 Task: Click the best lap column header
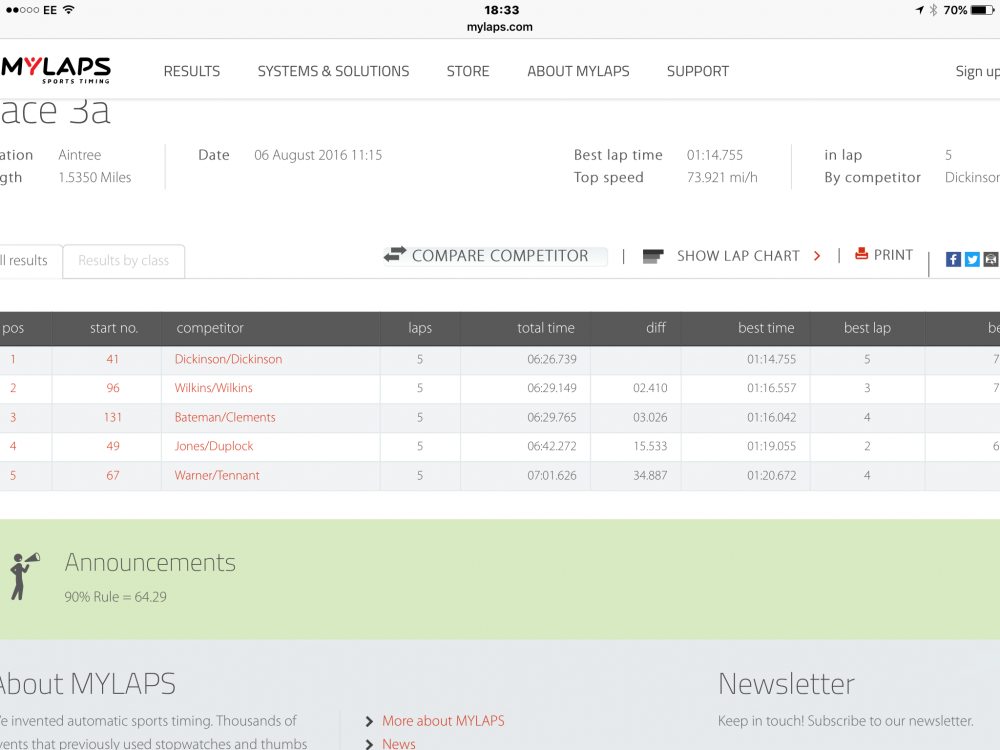867,328
